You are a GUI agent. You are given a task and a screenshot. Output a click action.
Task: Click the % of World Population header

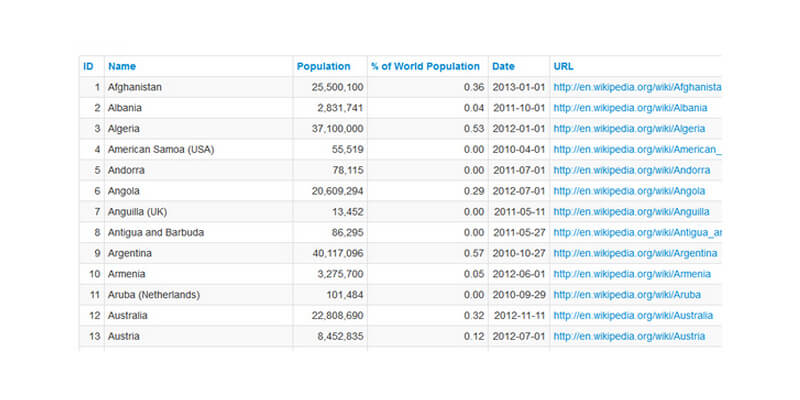tap(425, 66)
